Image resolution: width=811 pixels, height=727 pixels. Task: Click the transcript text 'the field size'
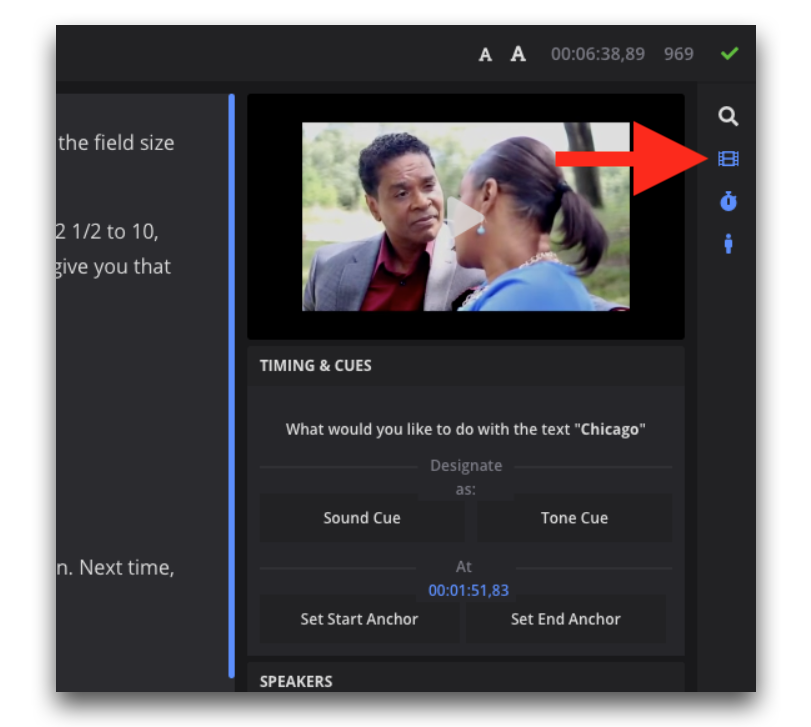[x=116, y=143]
